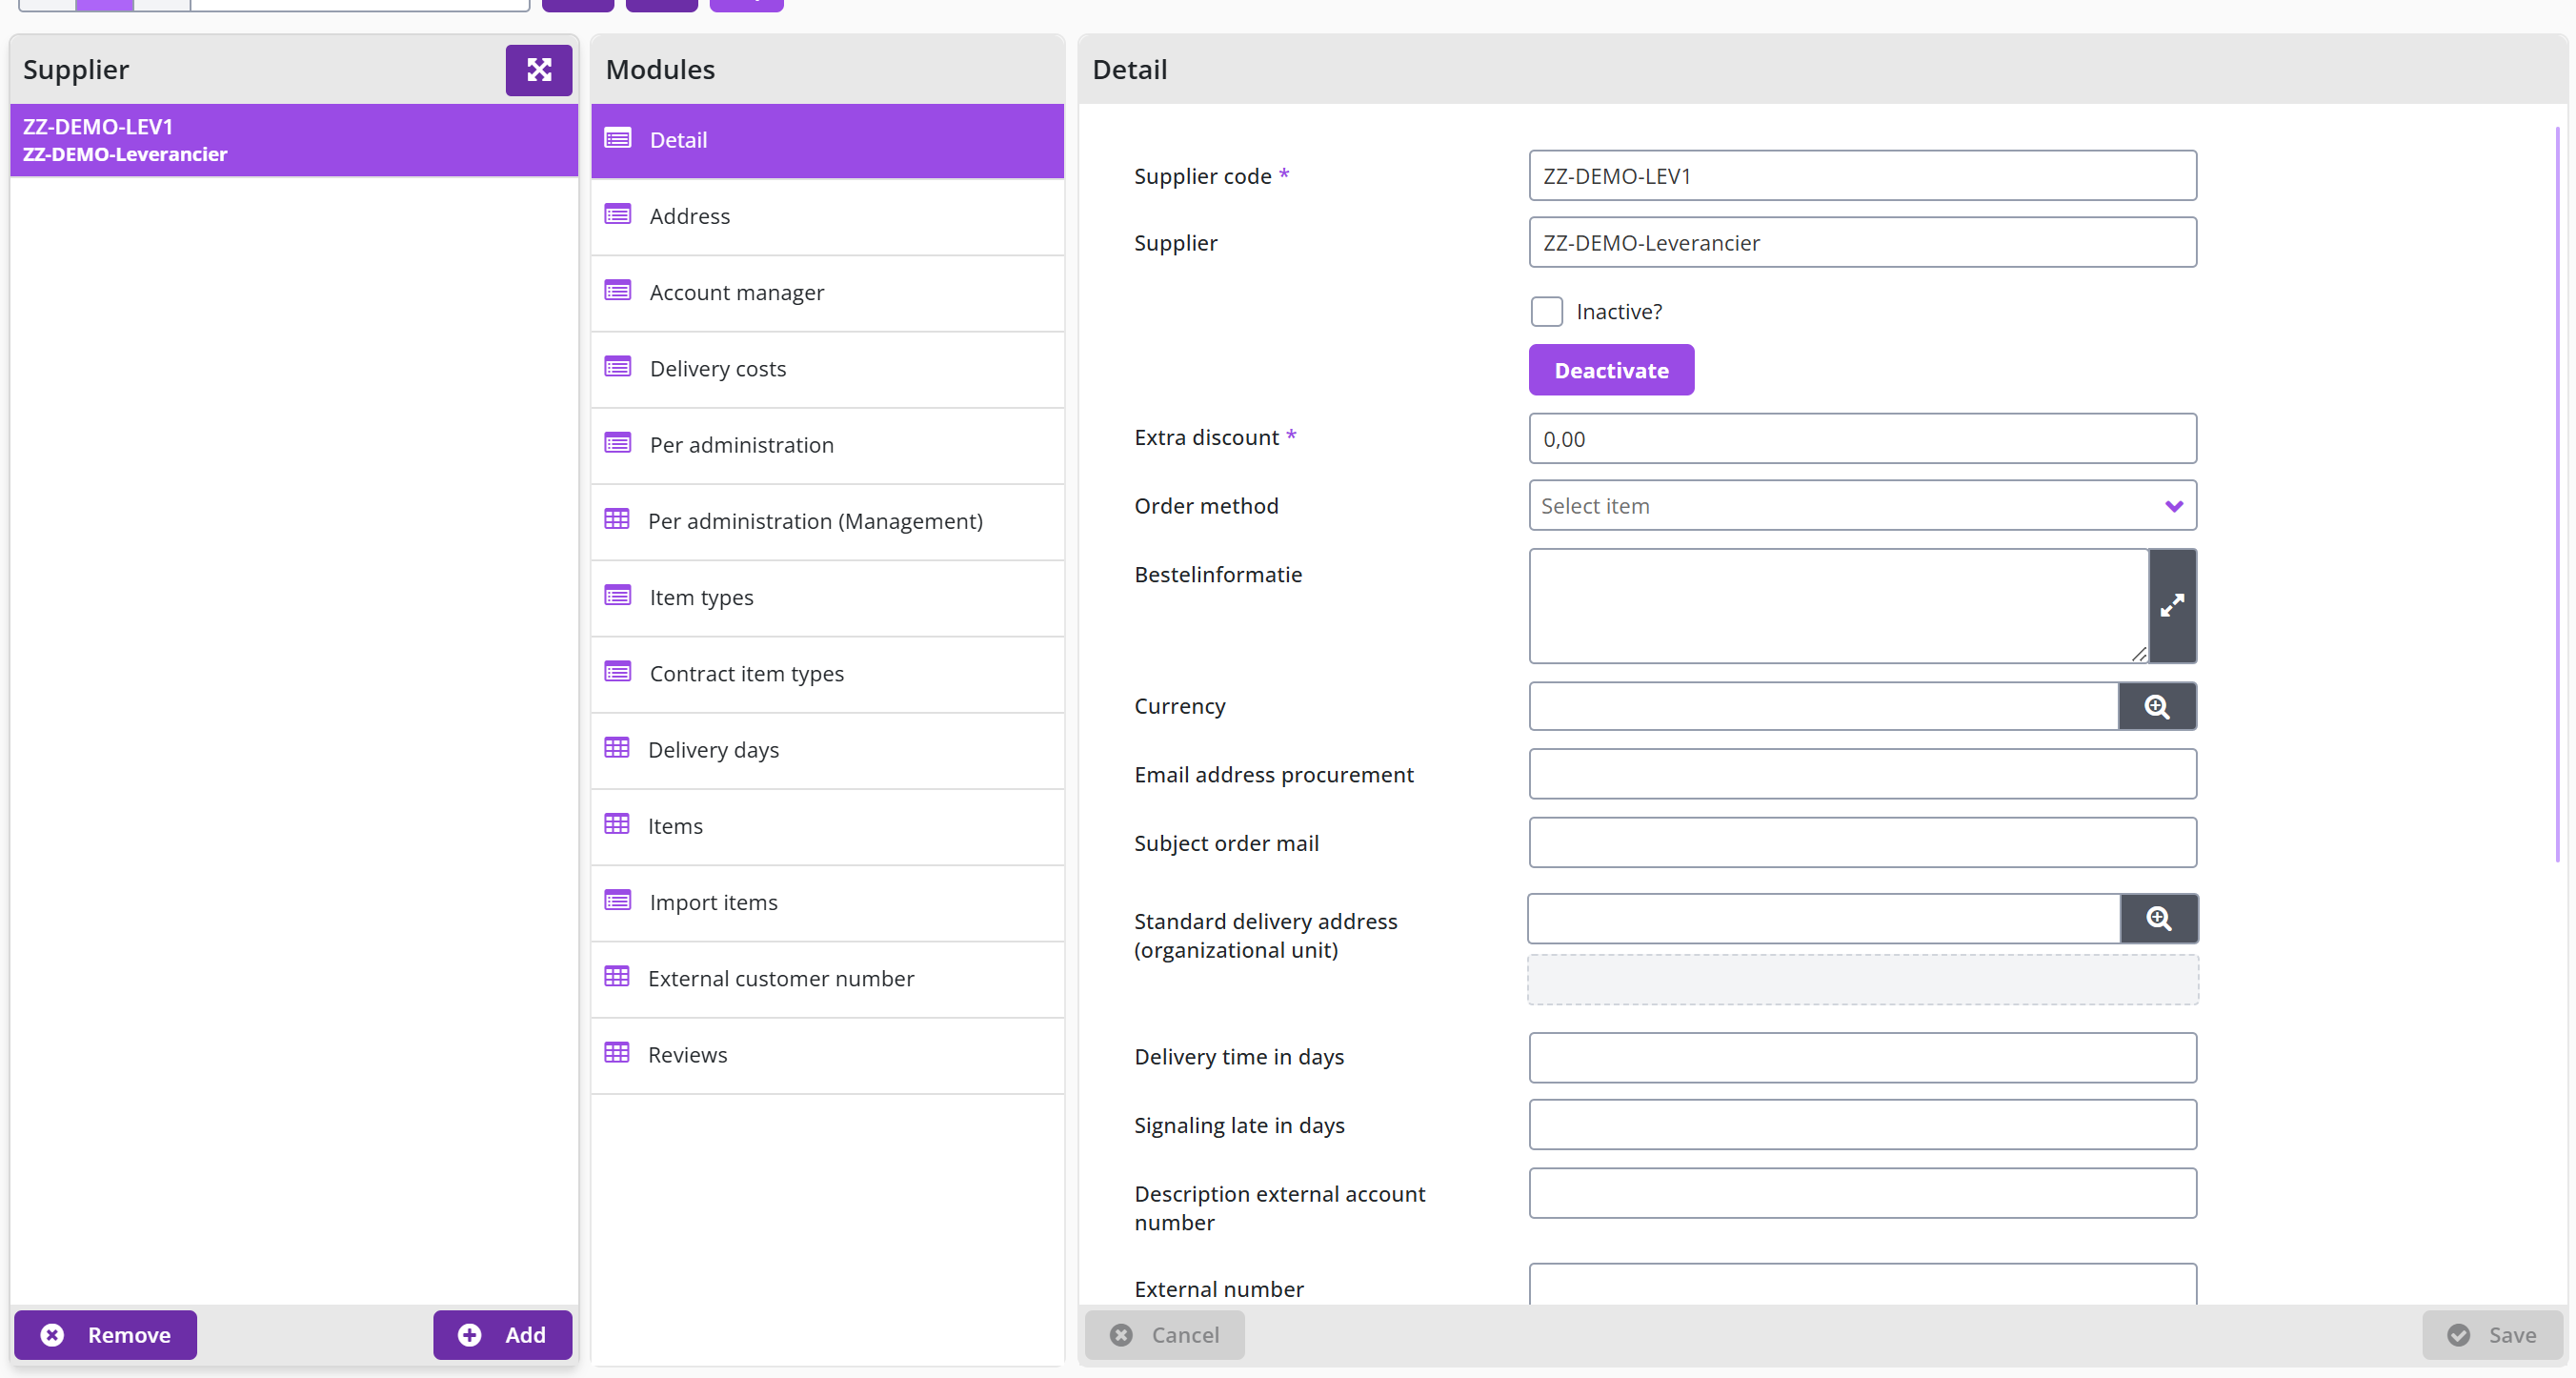Expand the Bestelinformatie text area
Screen dimensions: 2576x1378
click(2172, 605)
